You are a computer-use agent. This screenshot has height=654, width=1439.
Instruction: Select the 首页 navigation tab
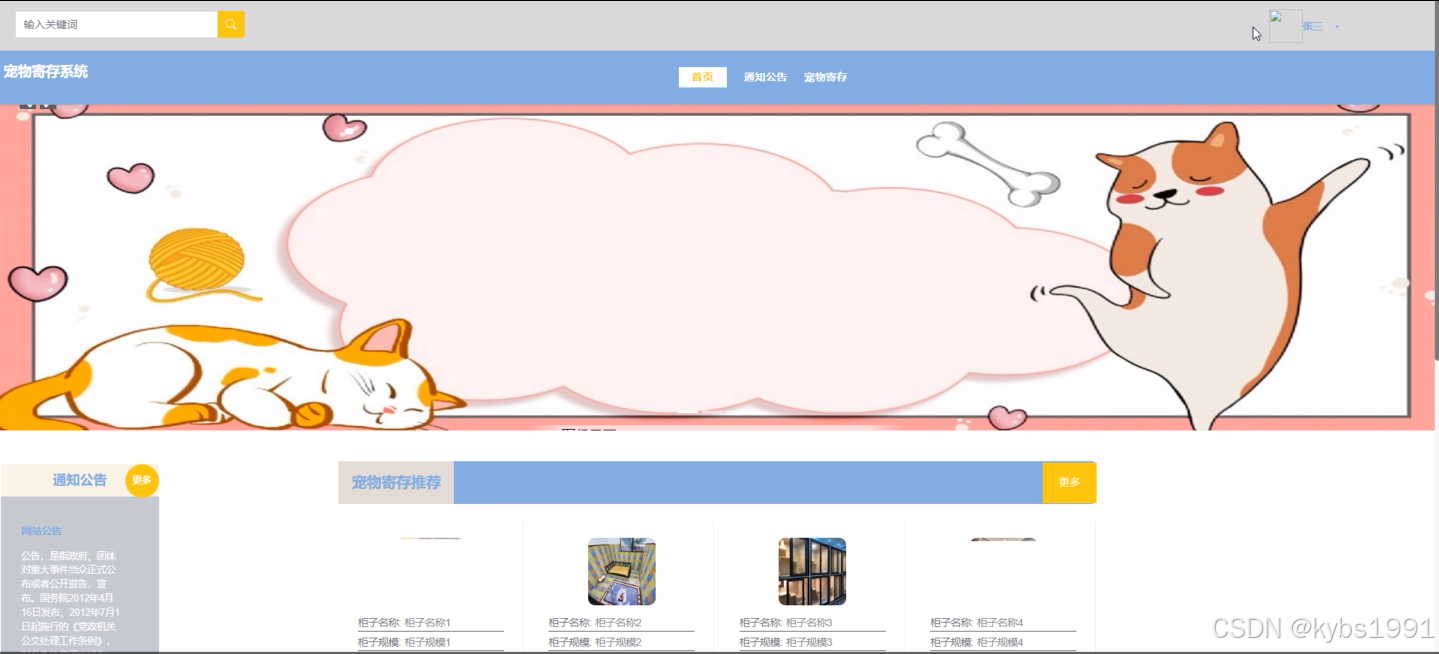pos(702,77)
